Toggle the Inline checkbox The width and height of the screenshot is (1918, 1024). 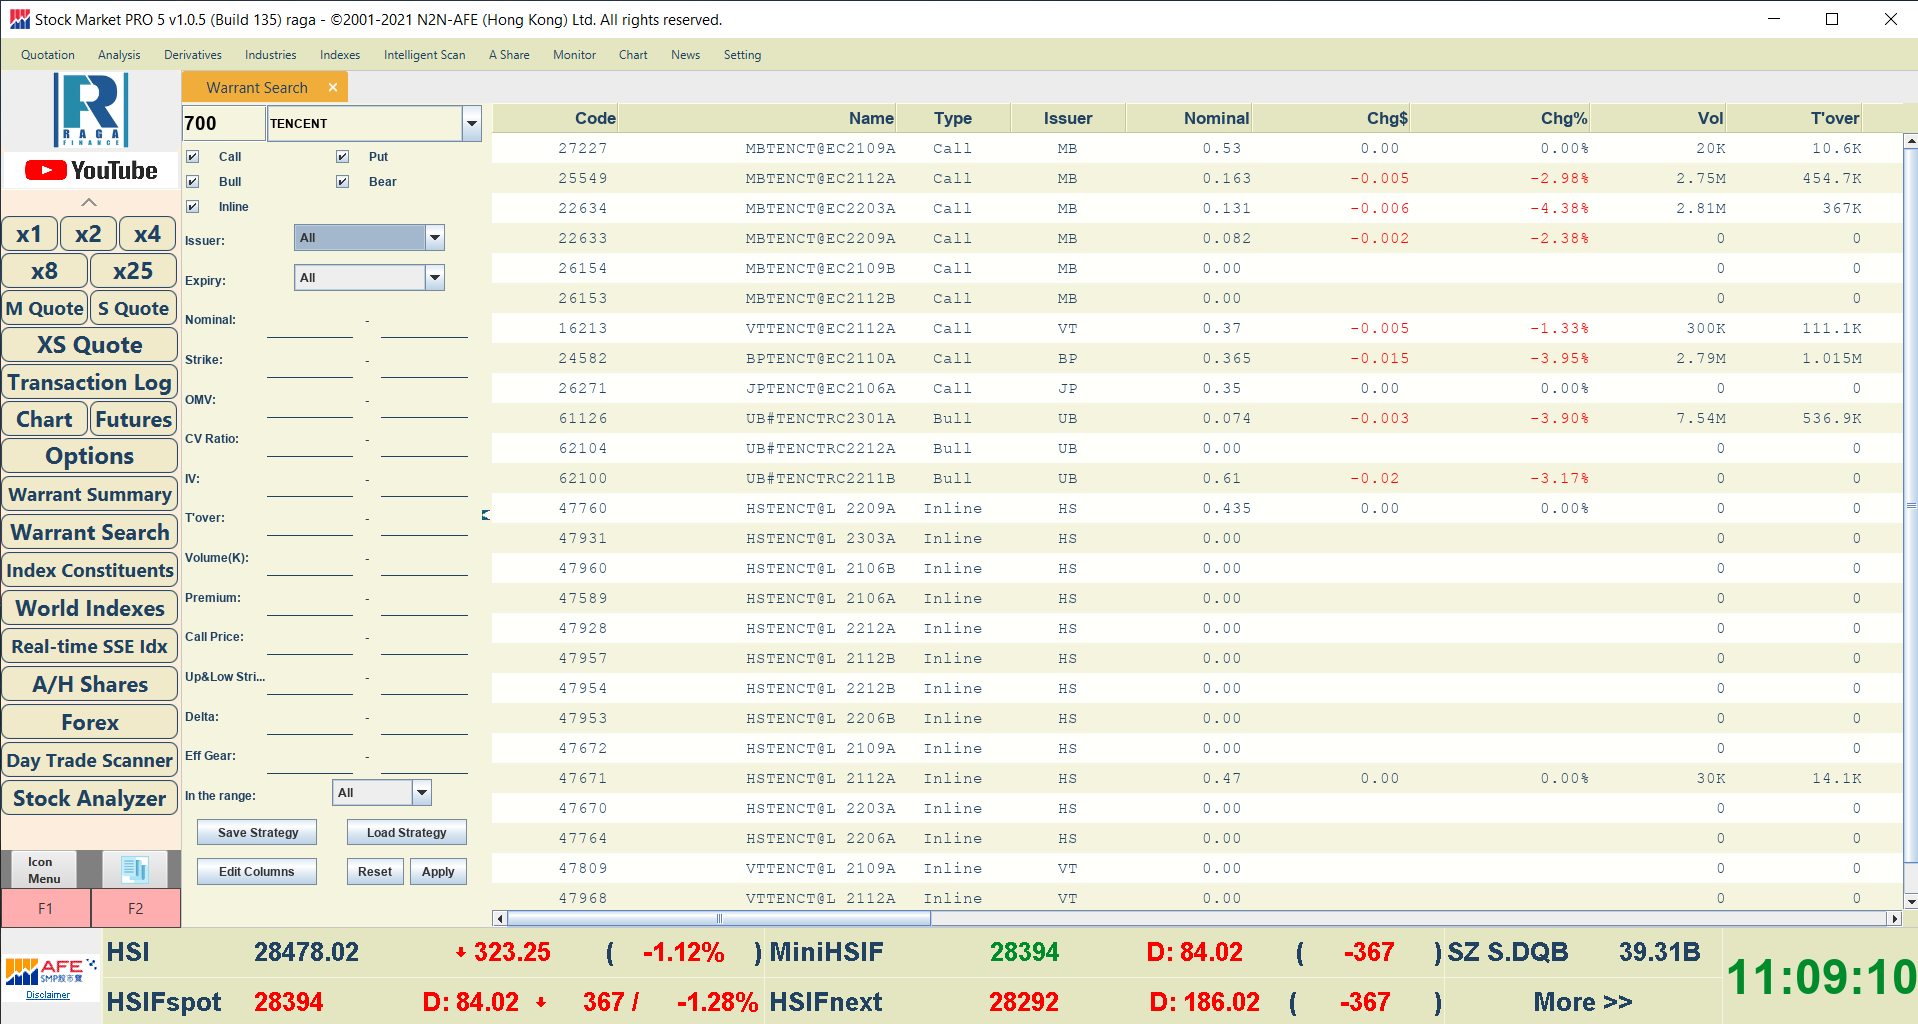[x=193, y=207]
